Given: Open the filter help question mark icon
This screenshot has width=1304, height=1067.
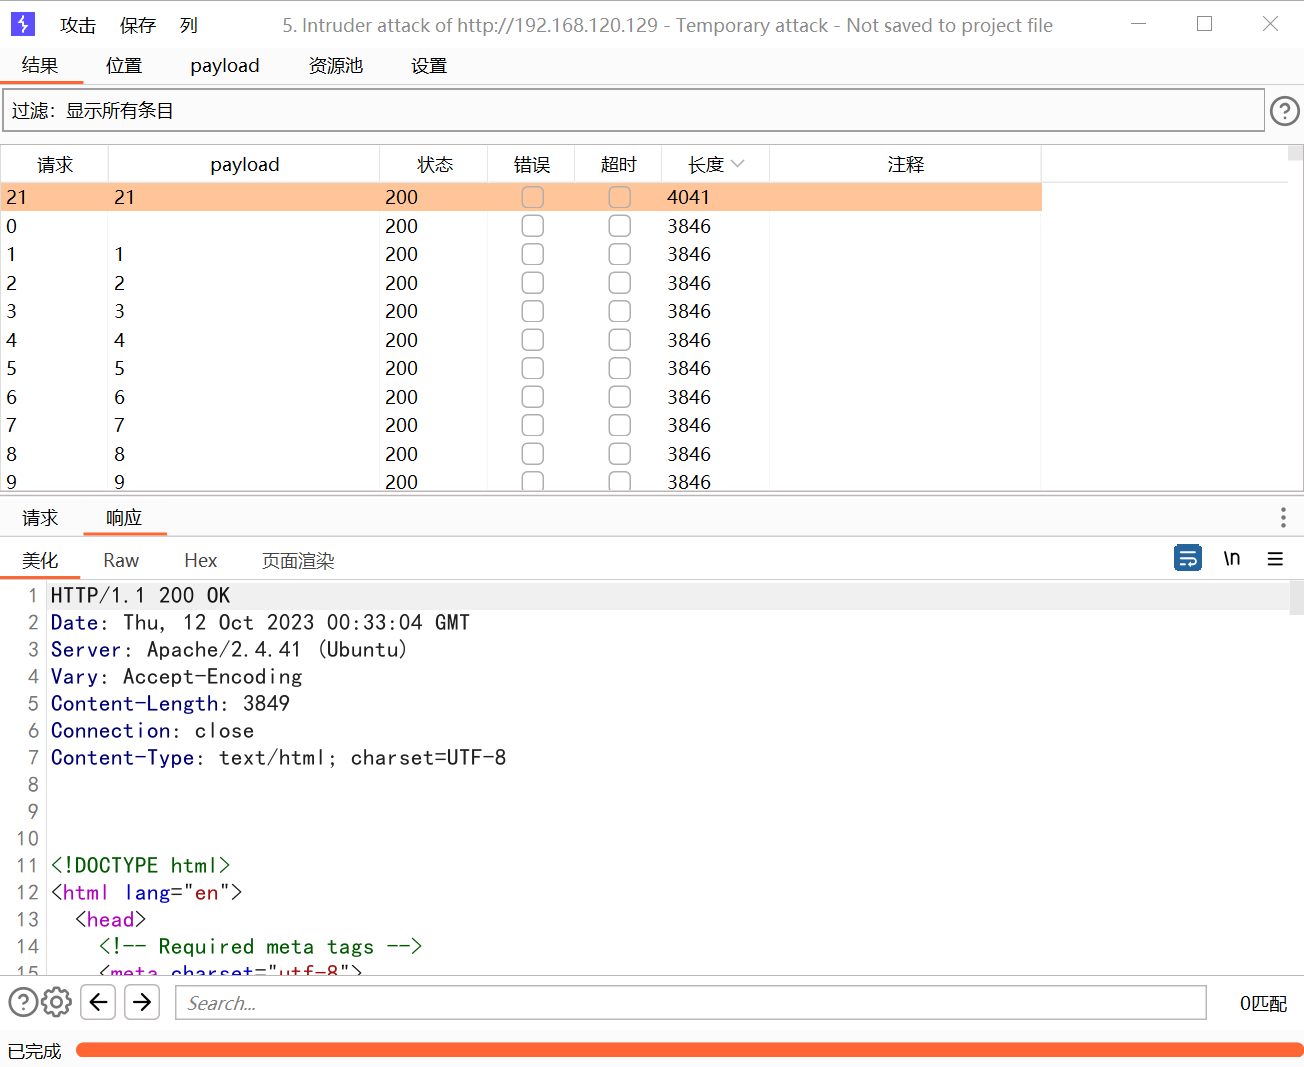Looking at the screenshot, I should pos(1284,111).
